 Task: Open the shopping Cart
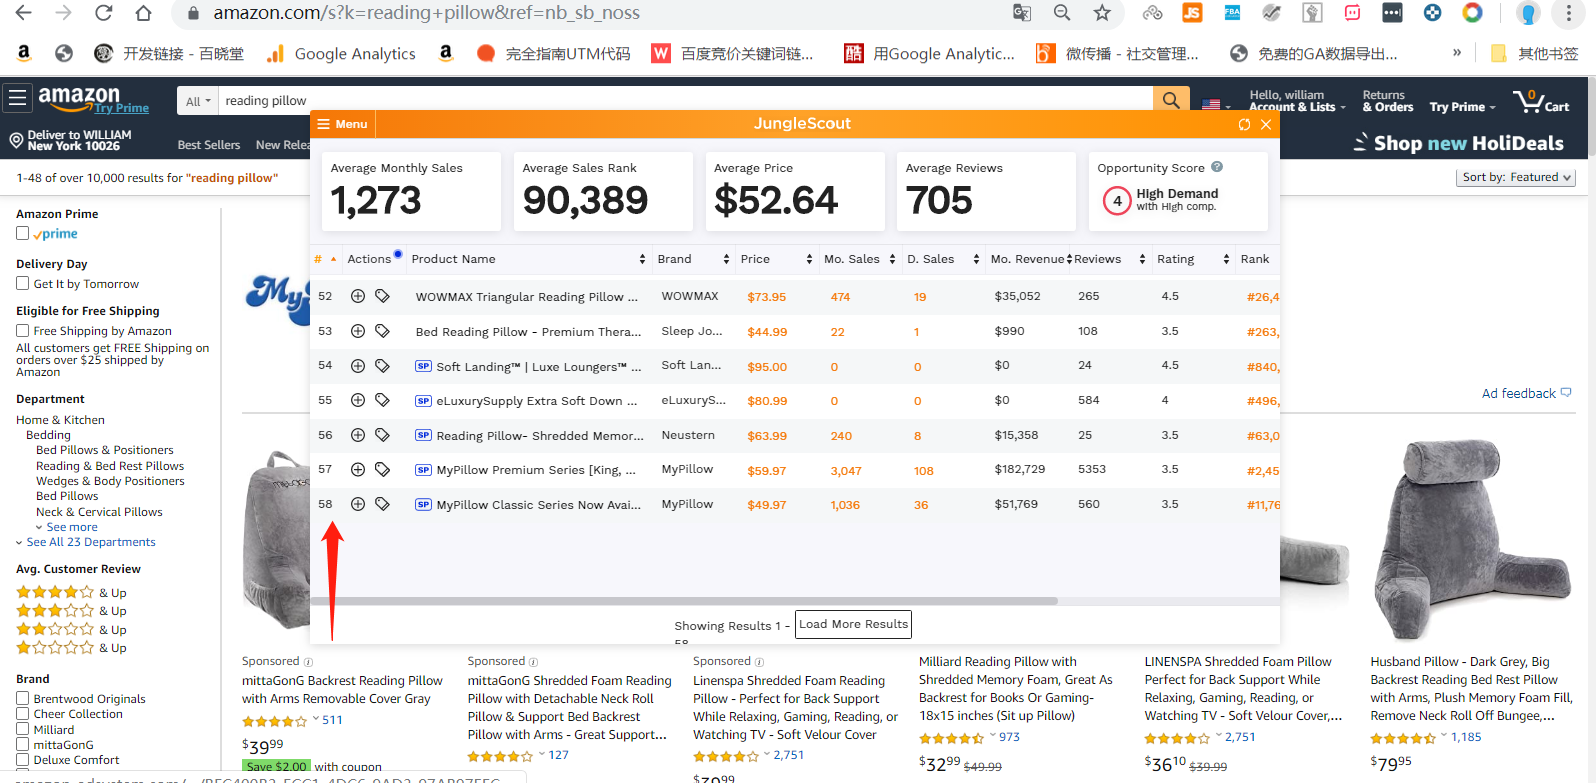coord(1541,101)
